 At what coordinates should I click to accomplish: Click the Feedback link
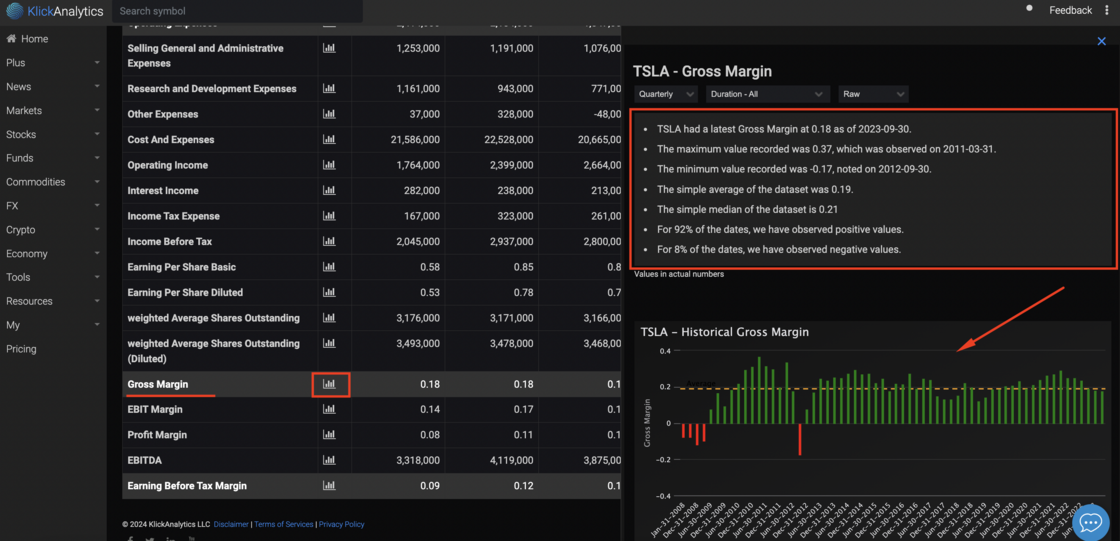pos(1070,10)
